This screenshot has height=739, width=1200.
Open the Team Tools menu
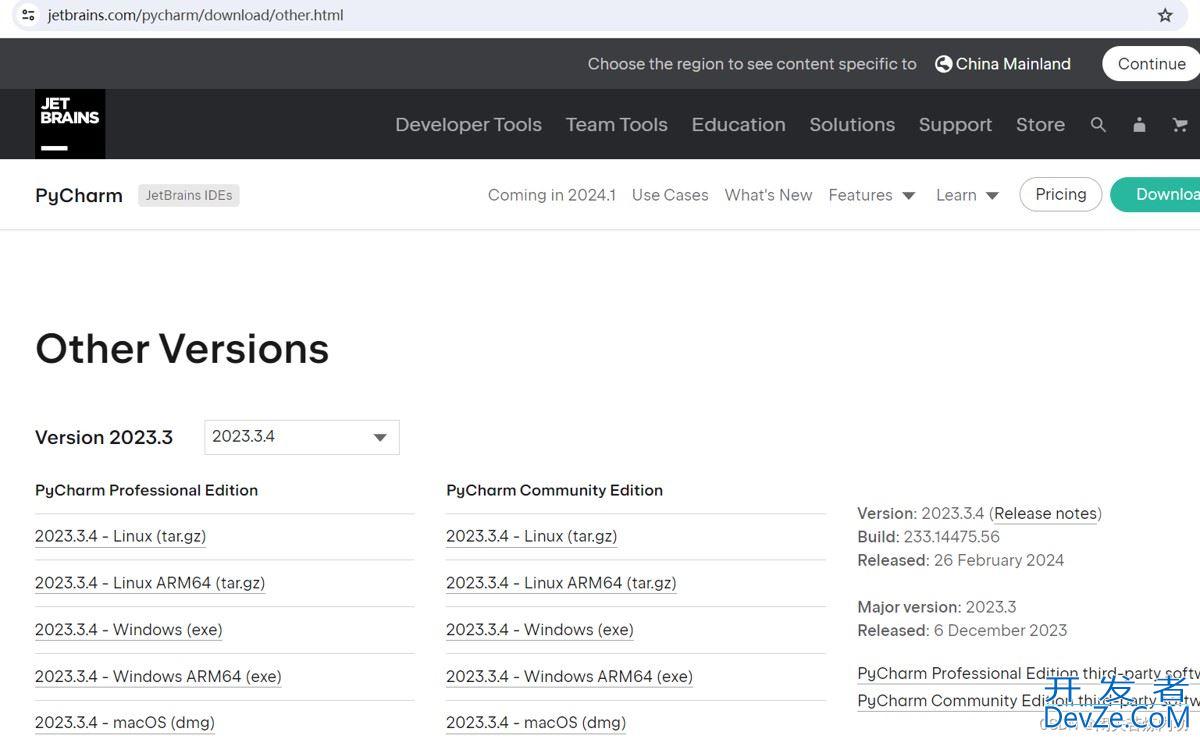click(616, 125)
